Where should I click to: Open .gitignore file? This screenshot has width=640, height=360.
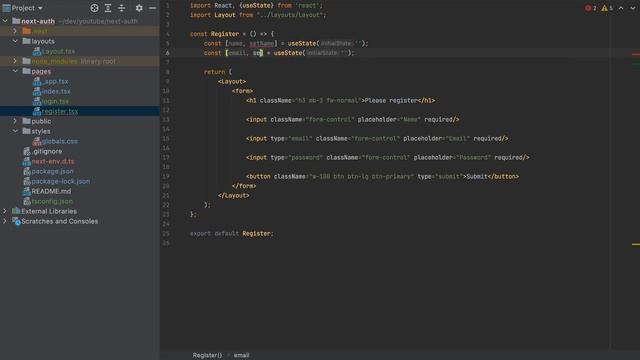(47, 151)
